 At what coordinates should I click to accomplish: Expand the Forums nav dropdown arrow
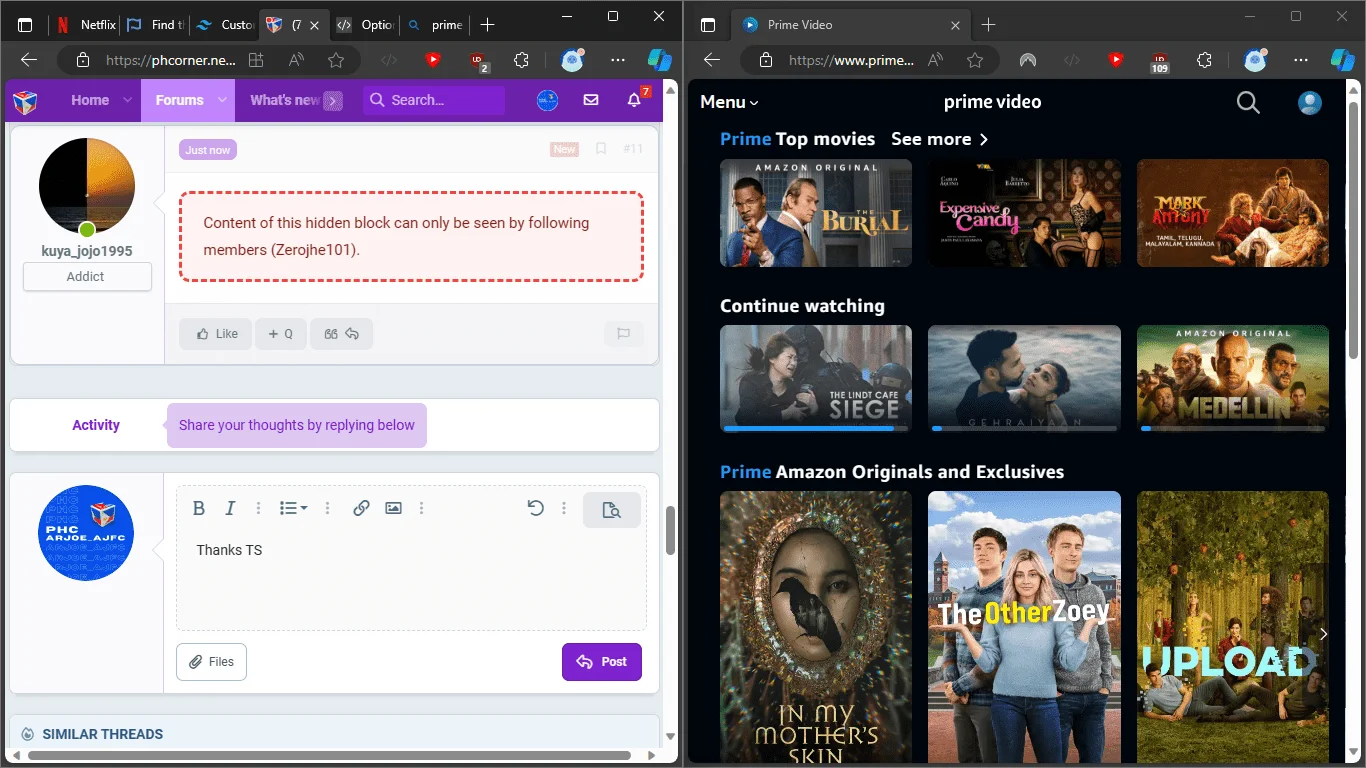pyautogui.click(x=224, y=100)
